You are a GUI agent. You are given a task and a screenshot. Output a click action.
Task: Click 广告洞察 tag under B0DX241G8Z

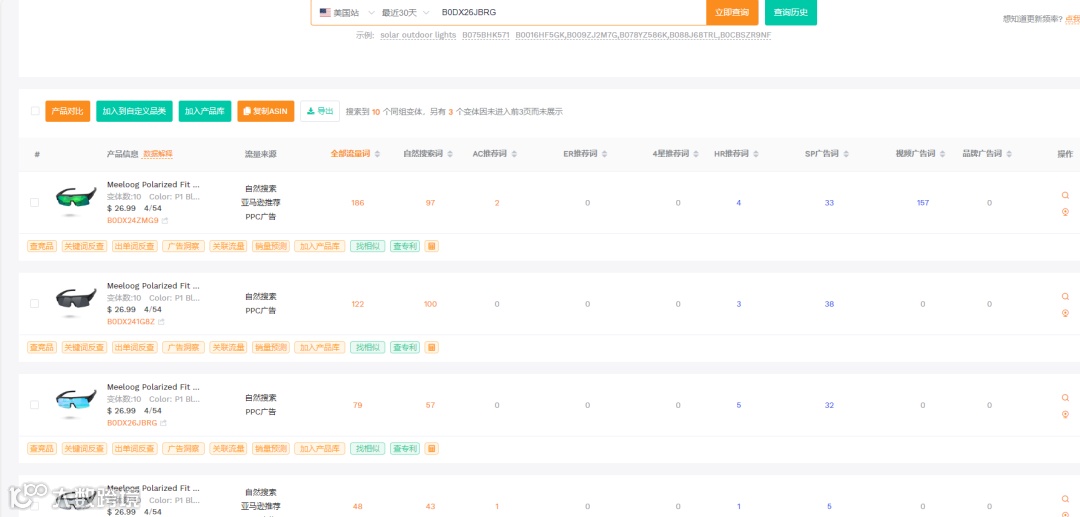click(x=184, y=347)
